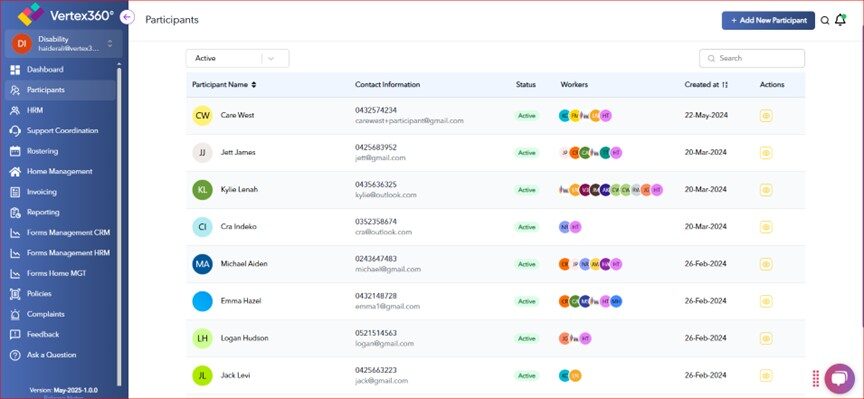Click the participants Search field
864x399 pixels.
pyautogui.click(x=752, y=58)
